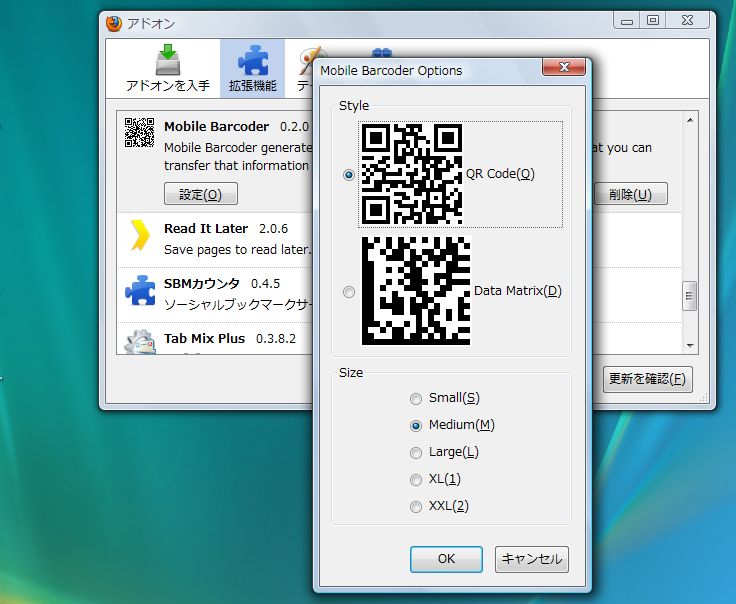Viewport: 736px width, 604px height.
Task: Close the Mobile Barcoder Options dialog
Action: pos(564,67)
